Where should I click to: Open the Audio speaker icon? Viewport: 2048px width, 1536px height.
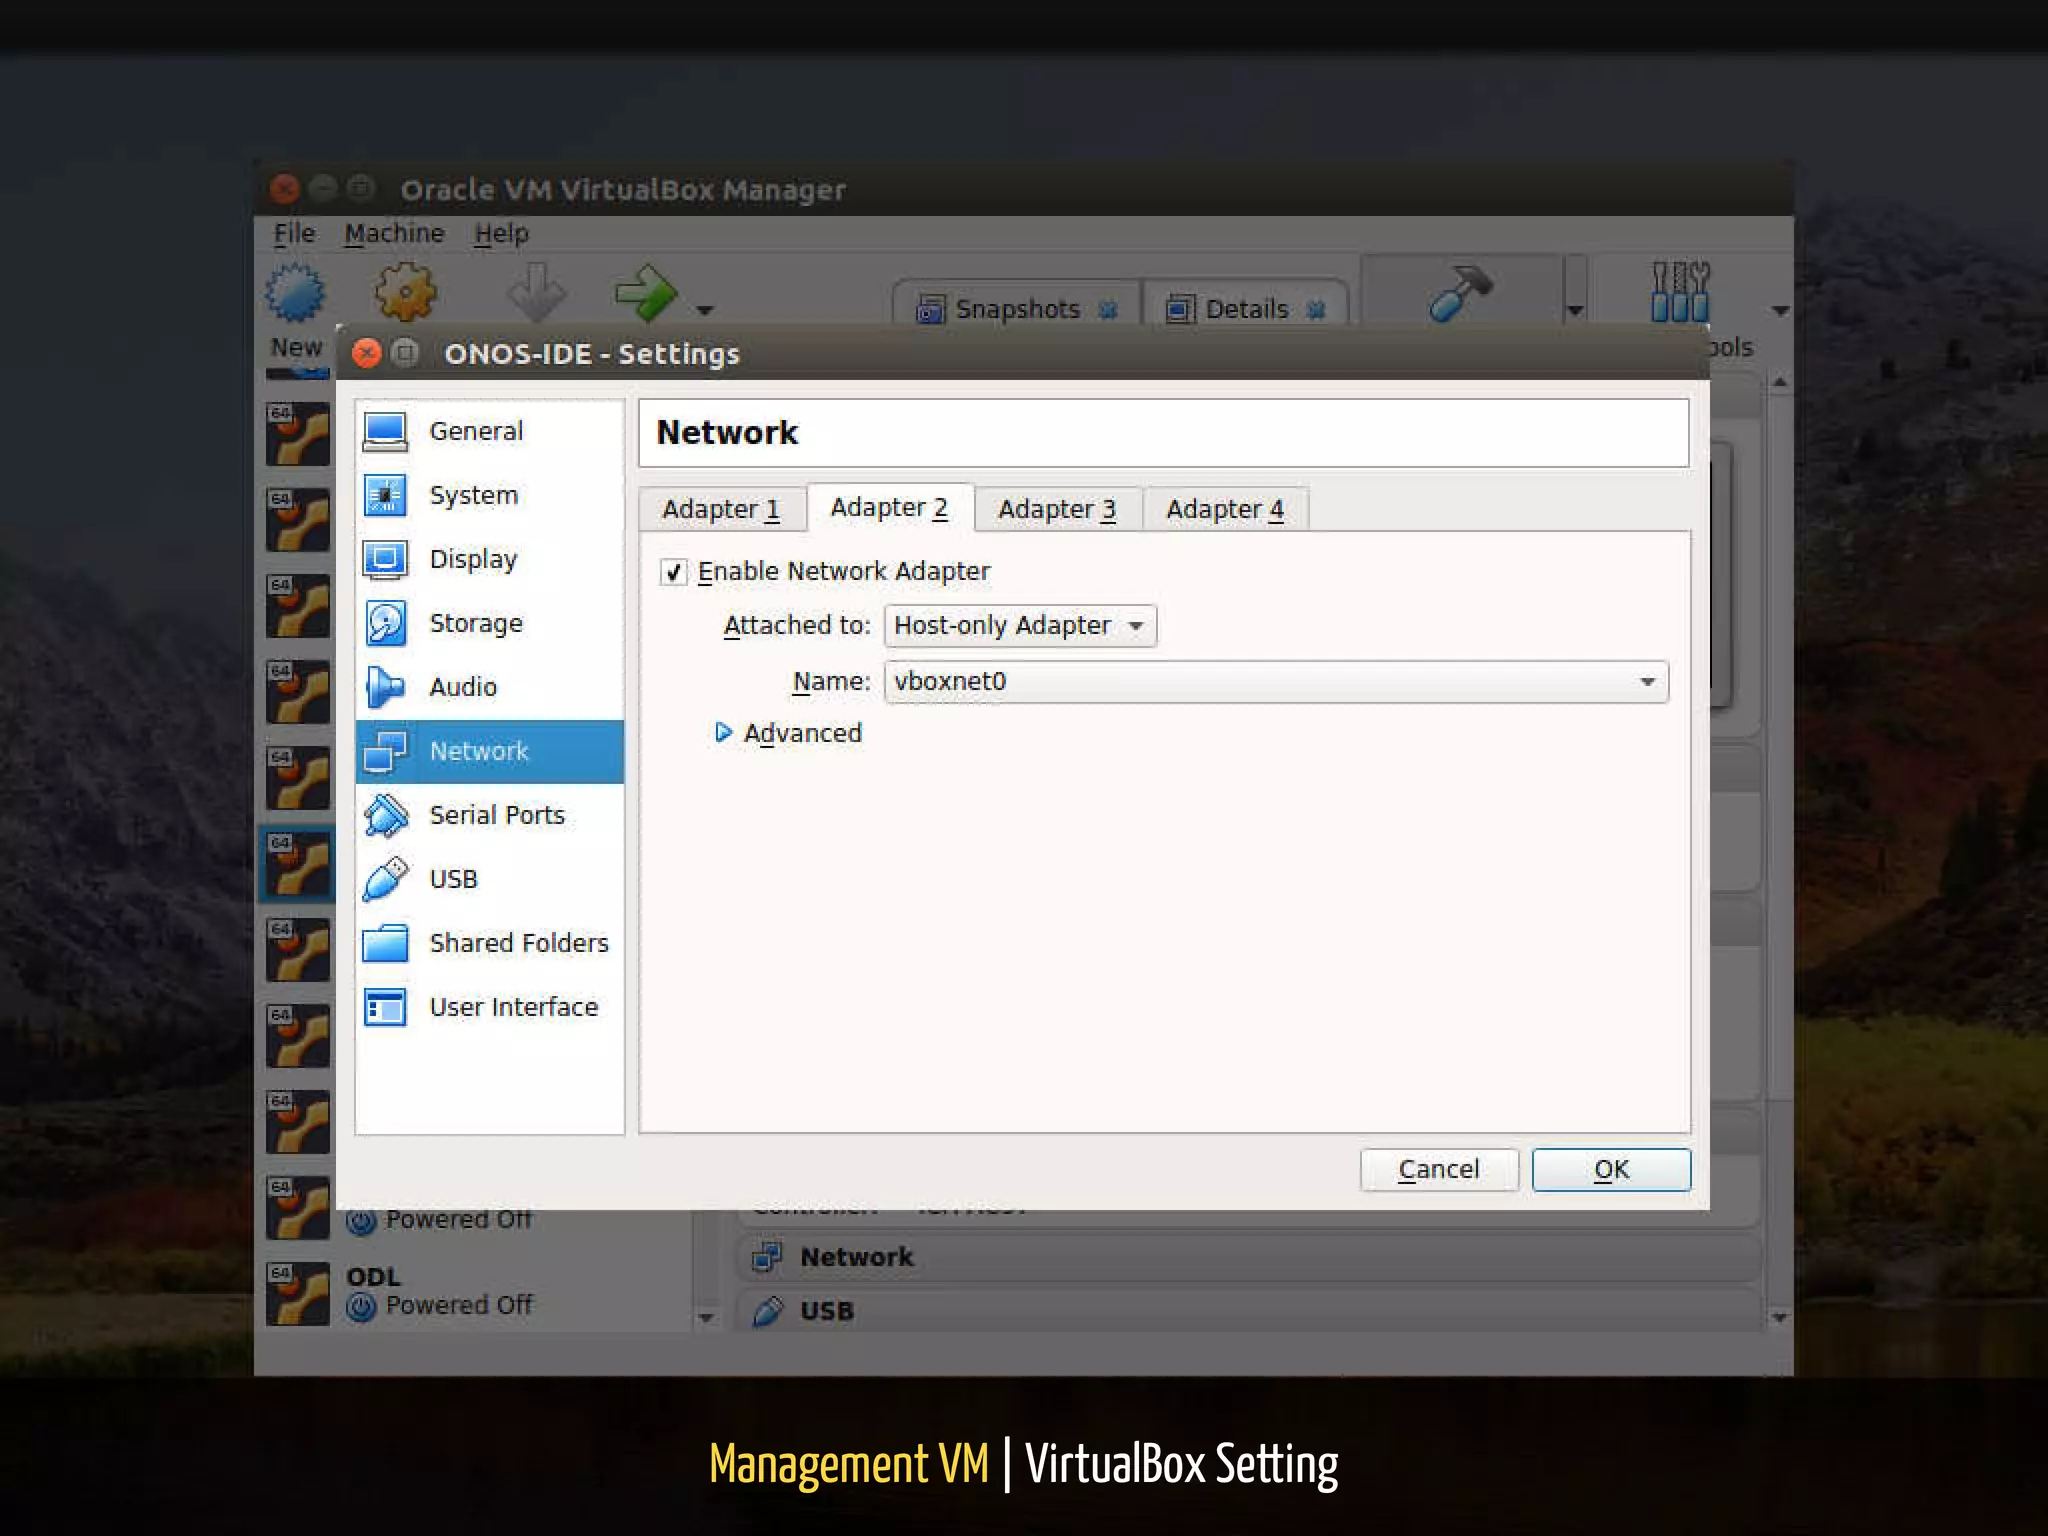(385, 687)
